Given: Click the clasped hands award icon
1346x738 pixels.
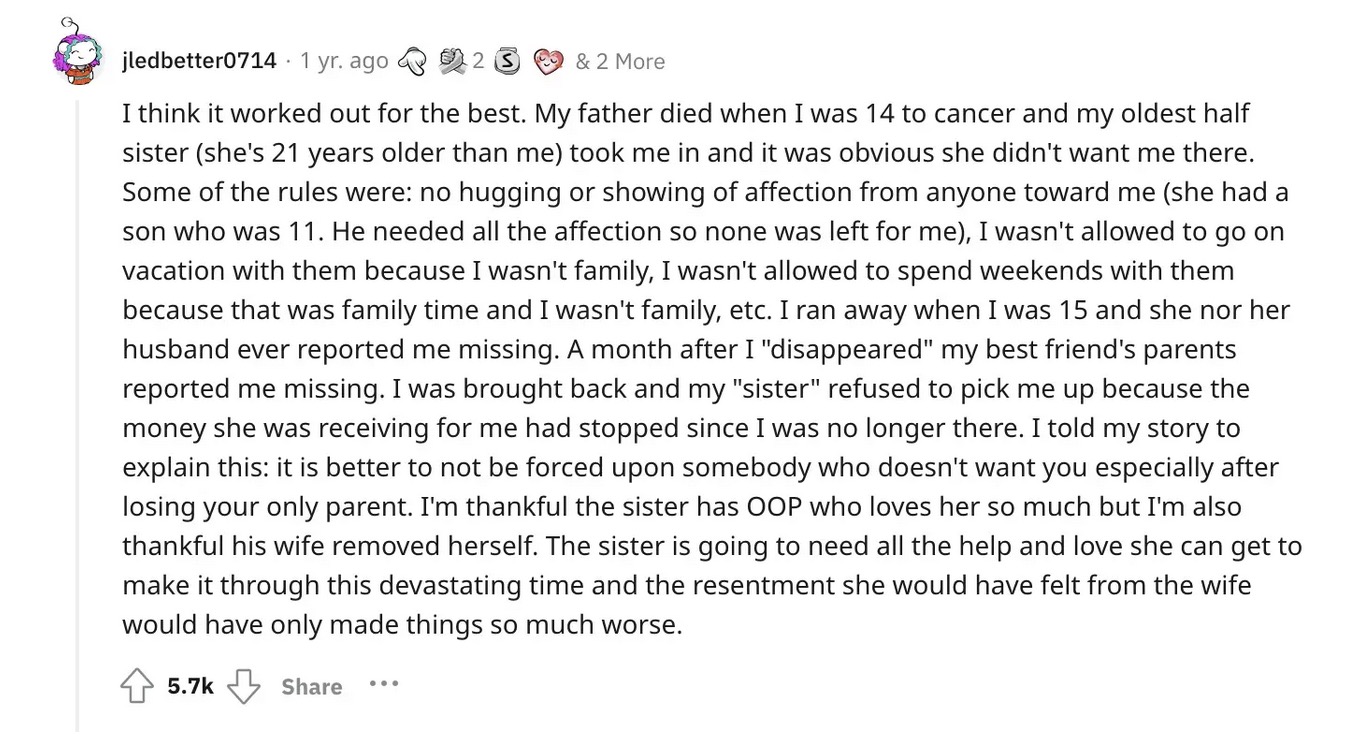Looking at the screenshot, I should click(x=449, y=61).
